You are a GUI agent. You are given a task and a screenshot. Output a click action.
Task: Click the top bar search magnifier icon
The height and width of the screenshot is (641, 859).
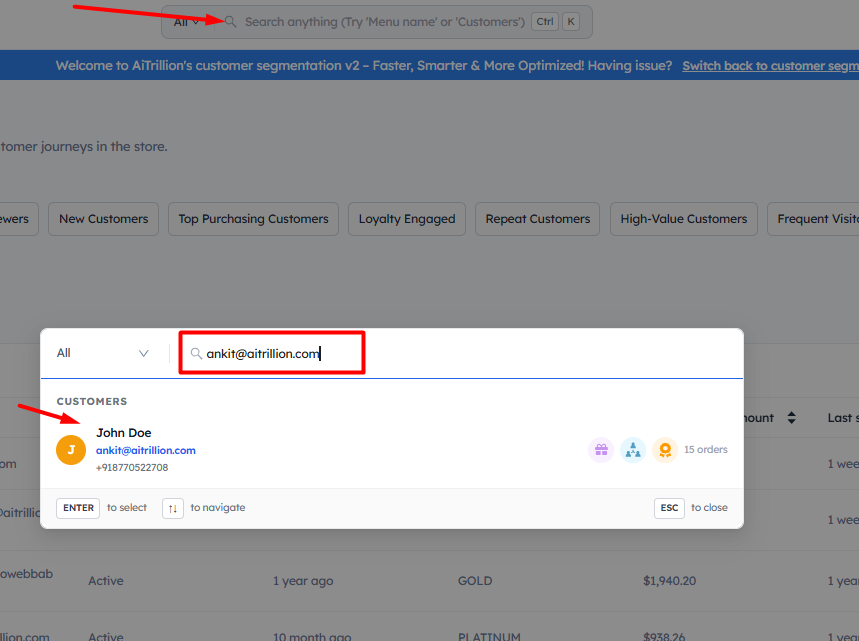coord(231,22)
